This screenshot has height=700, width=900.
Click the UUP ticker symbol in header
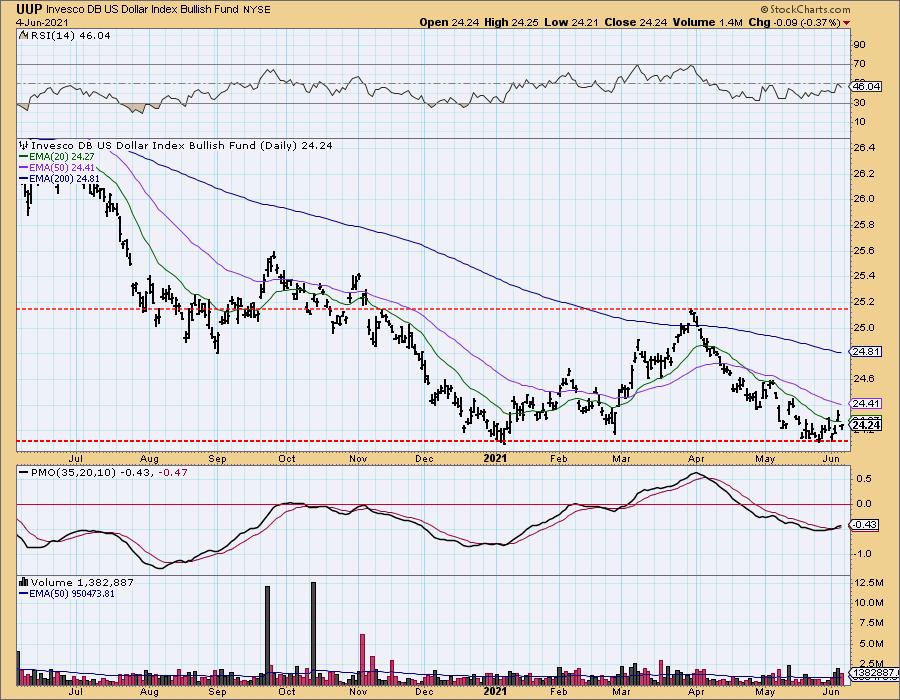19,9
